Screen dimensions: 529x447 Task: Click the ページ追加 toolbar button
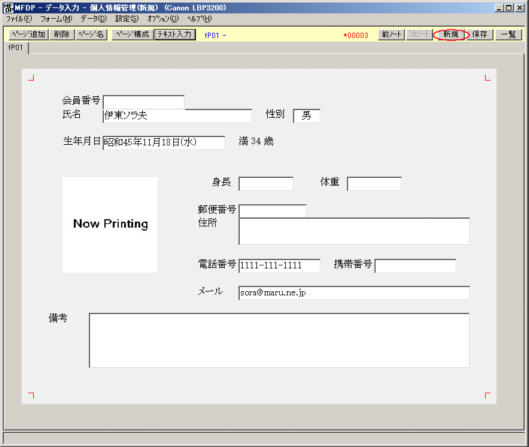tap(28, 34)
